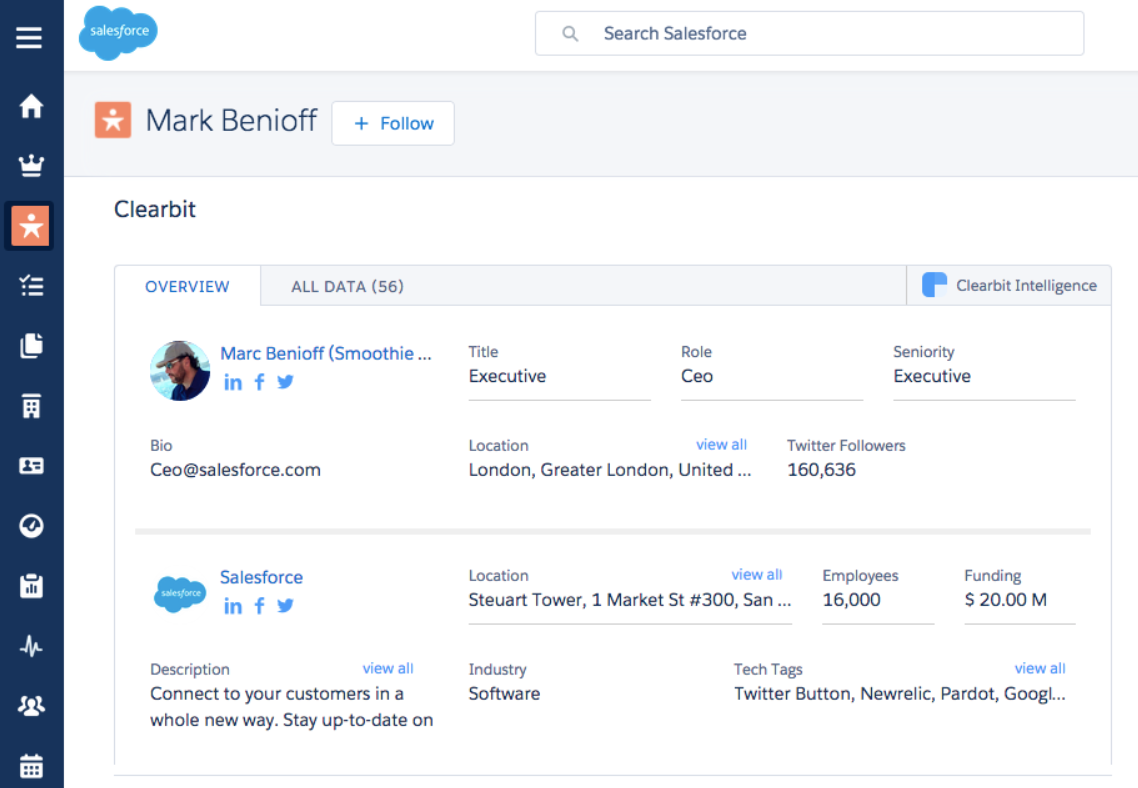Click the Title value Executive
This screenshot has height=788, width=1138.
[507, 376]
